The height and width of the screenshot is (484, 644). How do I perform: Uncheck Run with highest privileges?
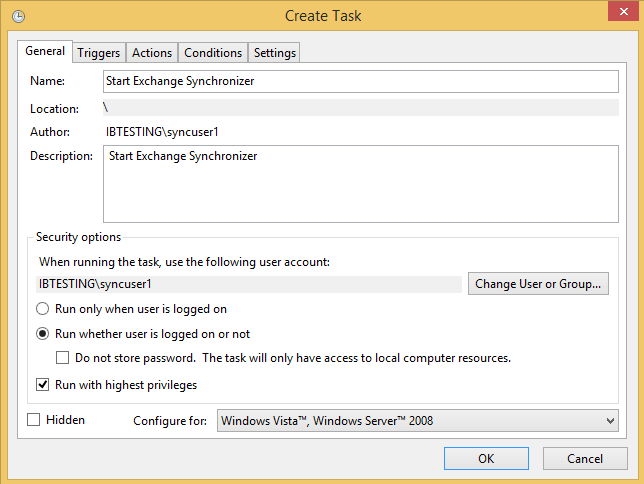point(42,385)
